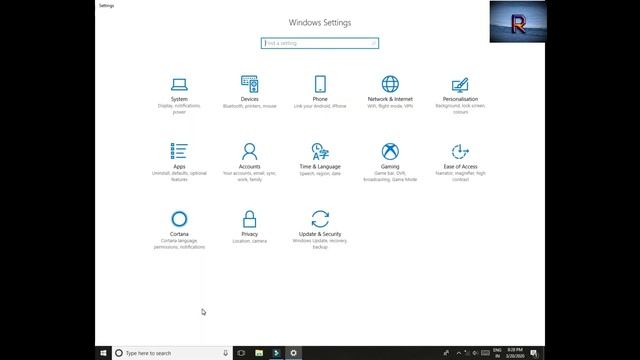Open Network & Internet settings
The width and height of the screenshot is (640, 360).
tap(390, 93)
